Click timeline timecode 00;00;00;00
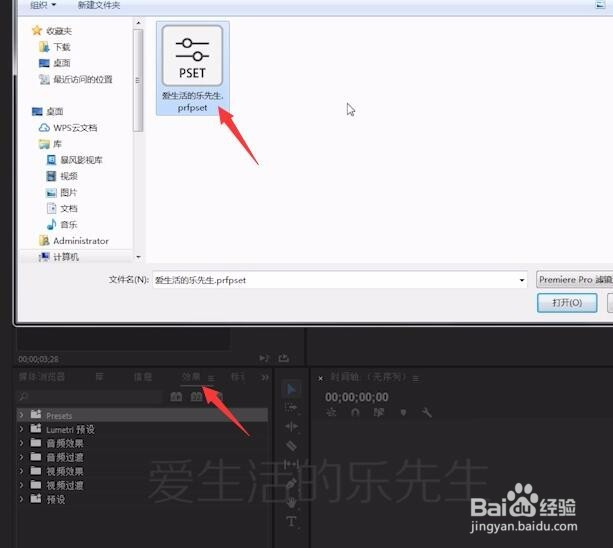613x548 pixels. [357, 397]
